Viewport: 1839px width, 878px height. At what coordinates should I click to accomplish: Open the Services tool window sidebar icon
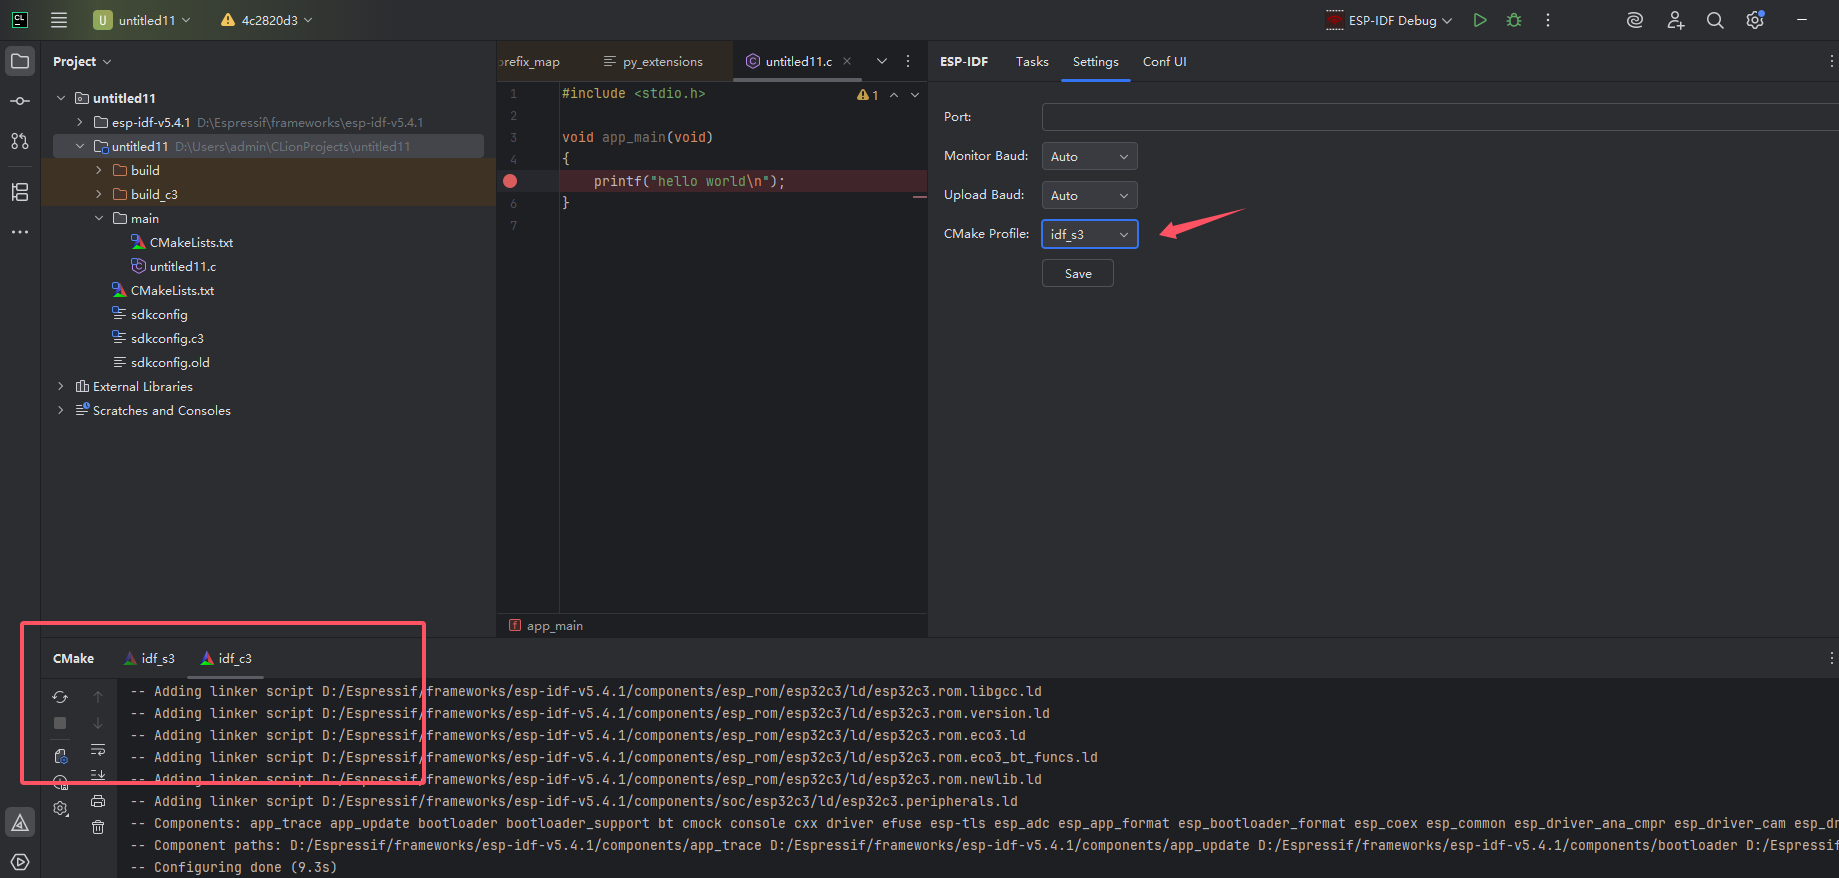click(x=20, y=862)
